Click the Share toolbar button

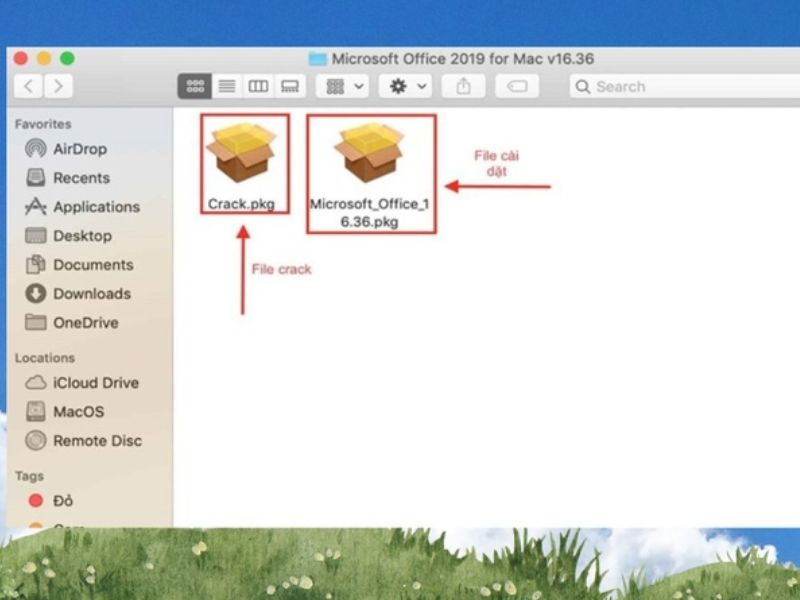pyautogui.click(x=463, y=86)
